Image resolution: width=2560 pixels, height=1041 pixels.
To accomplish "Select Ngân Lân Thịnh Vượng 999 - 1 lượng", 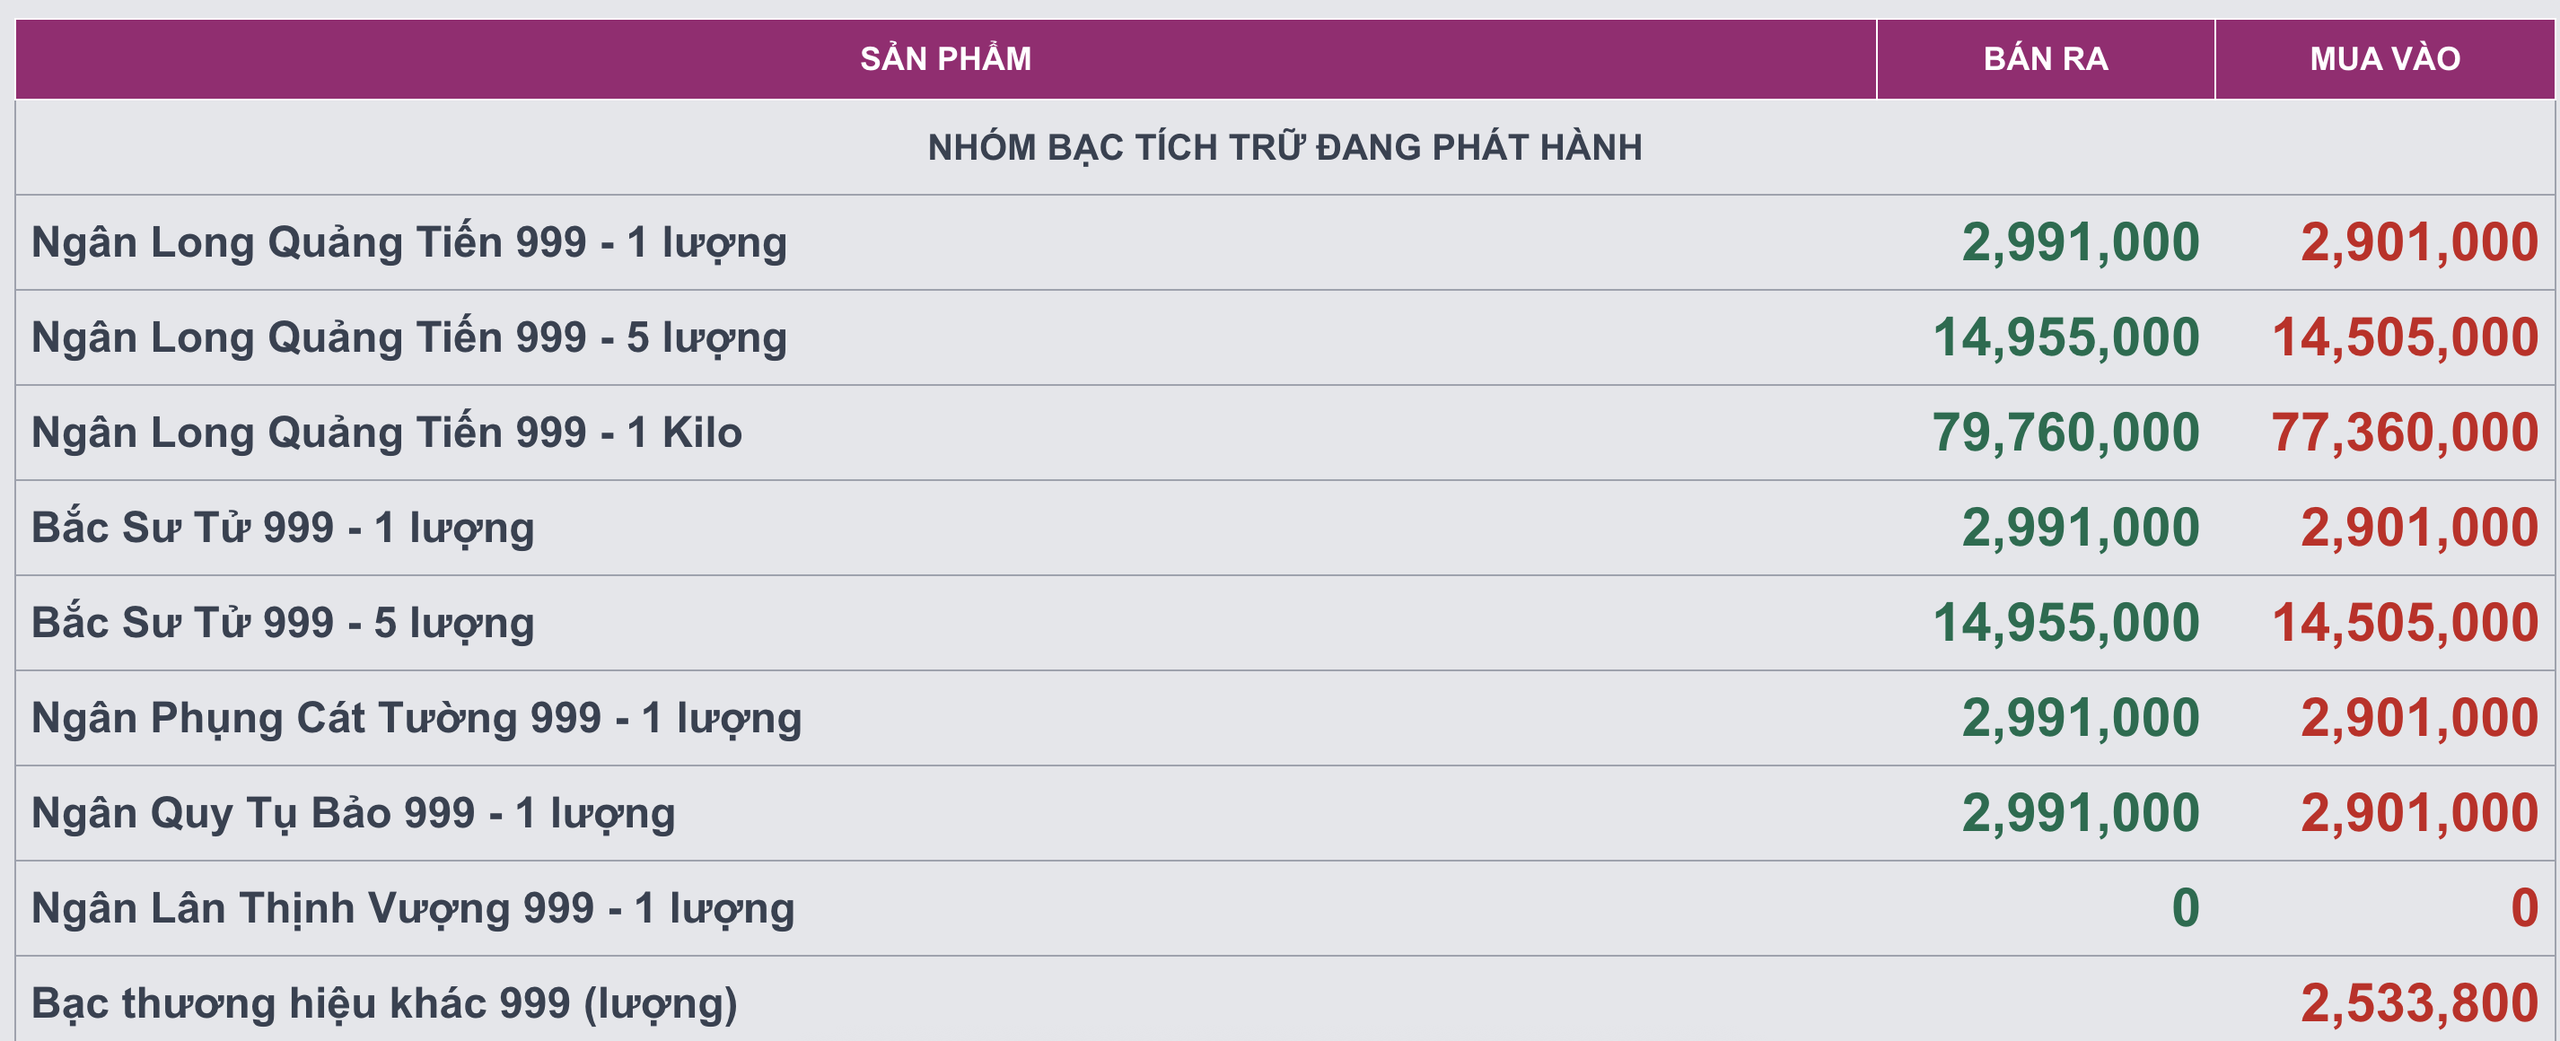I will [413, 908].
